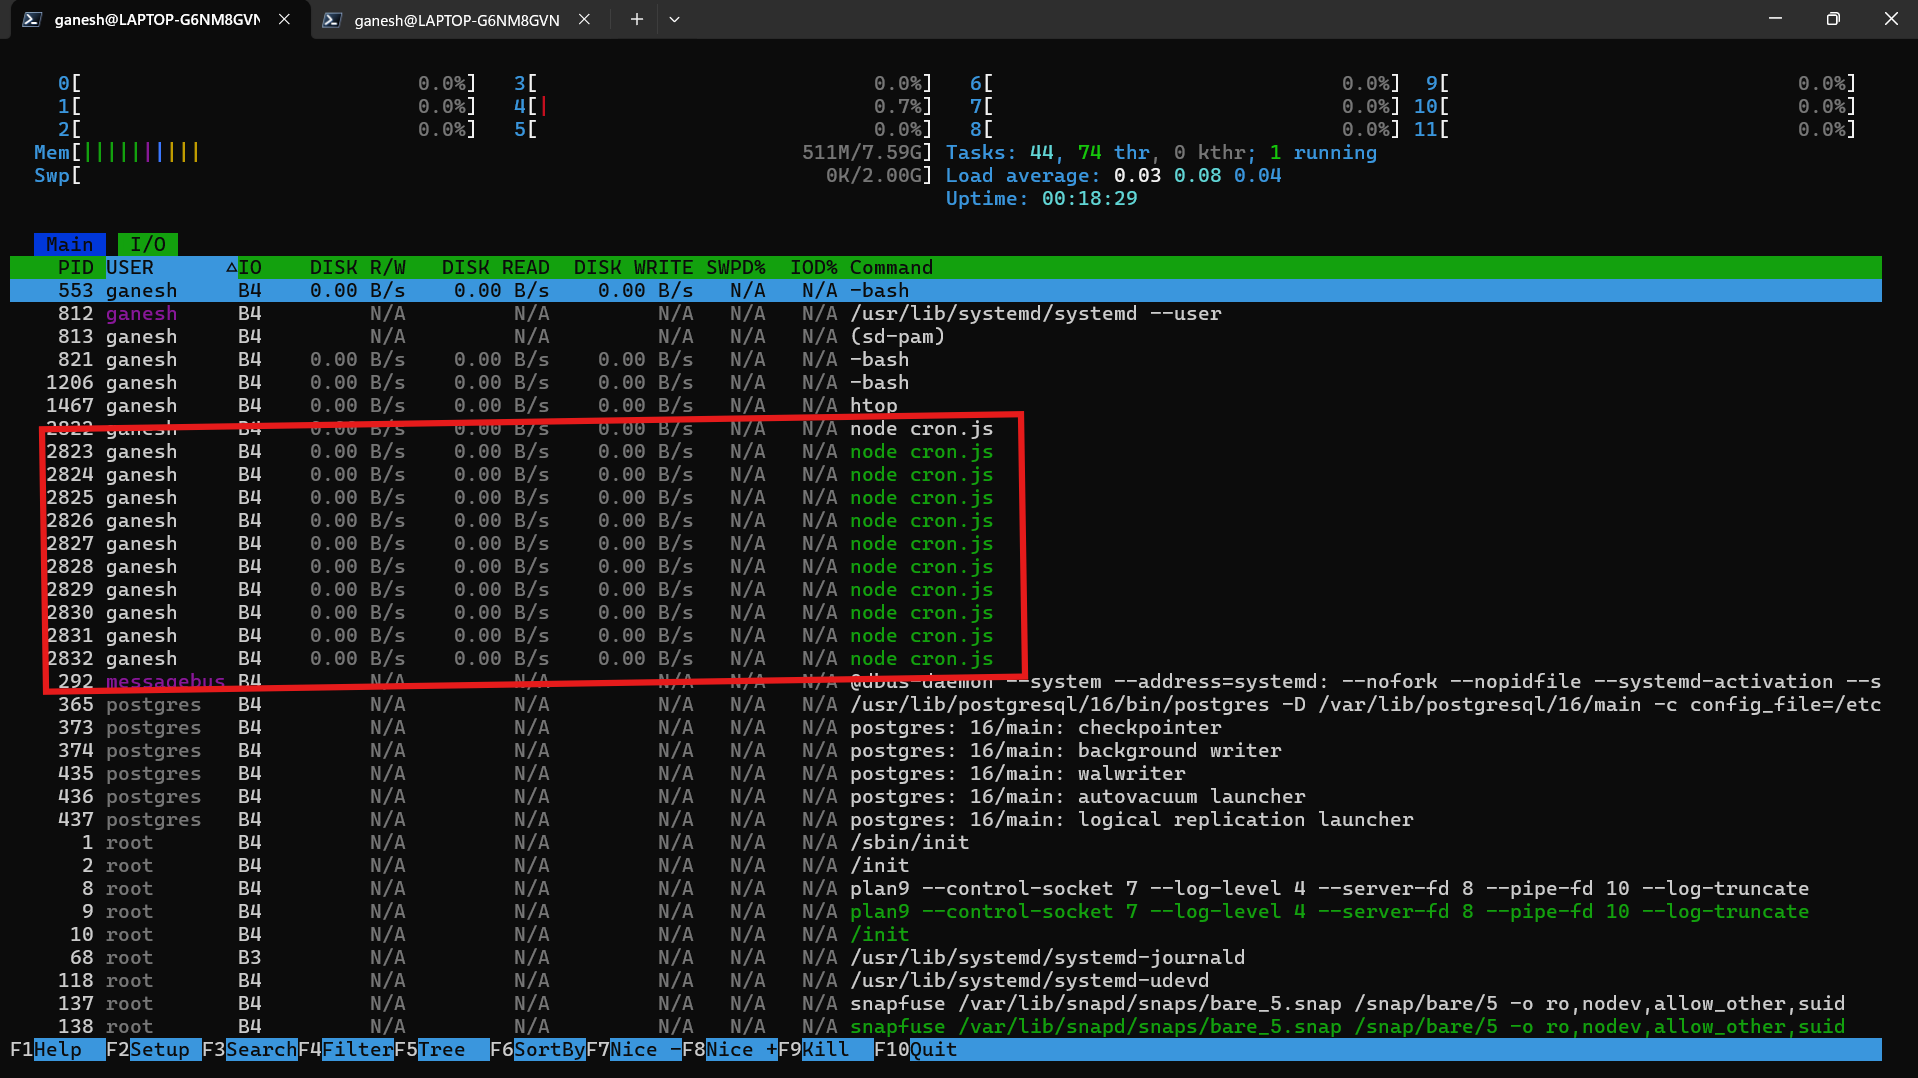
Task: Click F8 Nice + to raise niceness
Action: pyautogui.click(x=729, y=1049)
